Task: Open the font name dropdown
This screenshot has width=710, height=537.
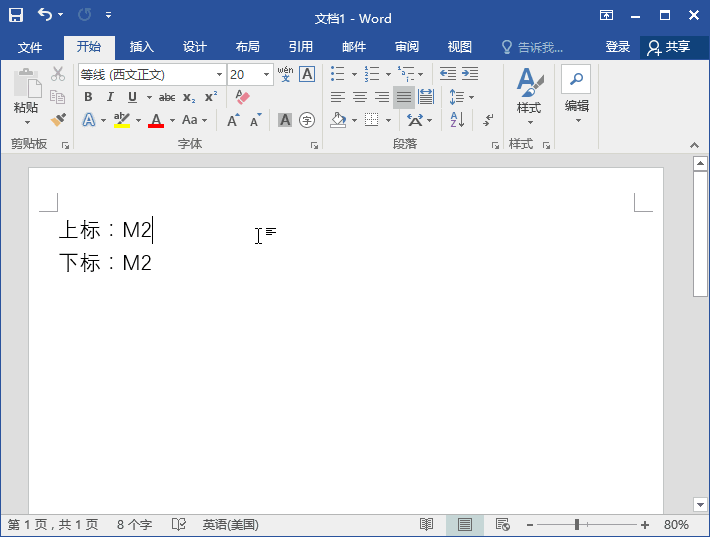Action: point(219,74)
